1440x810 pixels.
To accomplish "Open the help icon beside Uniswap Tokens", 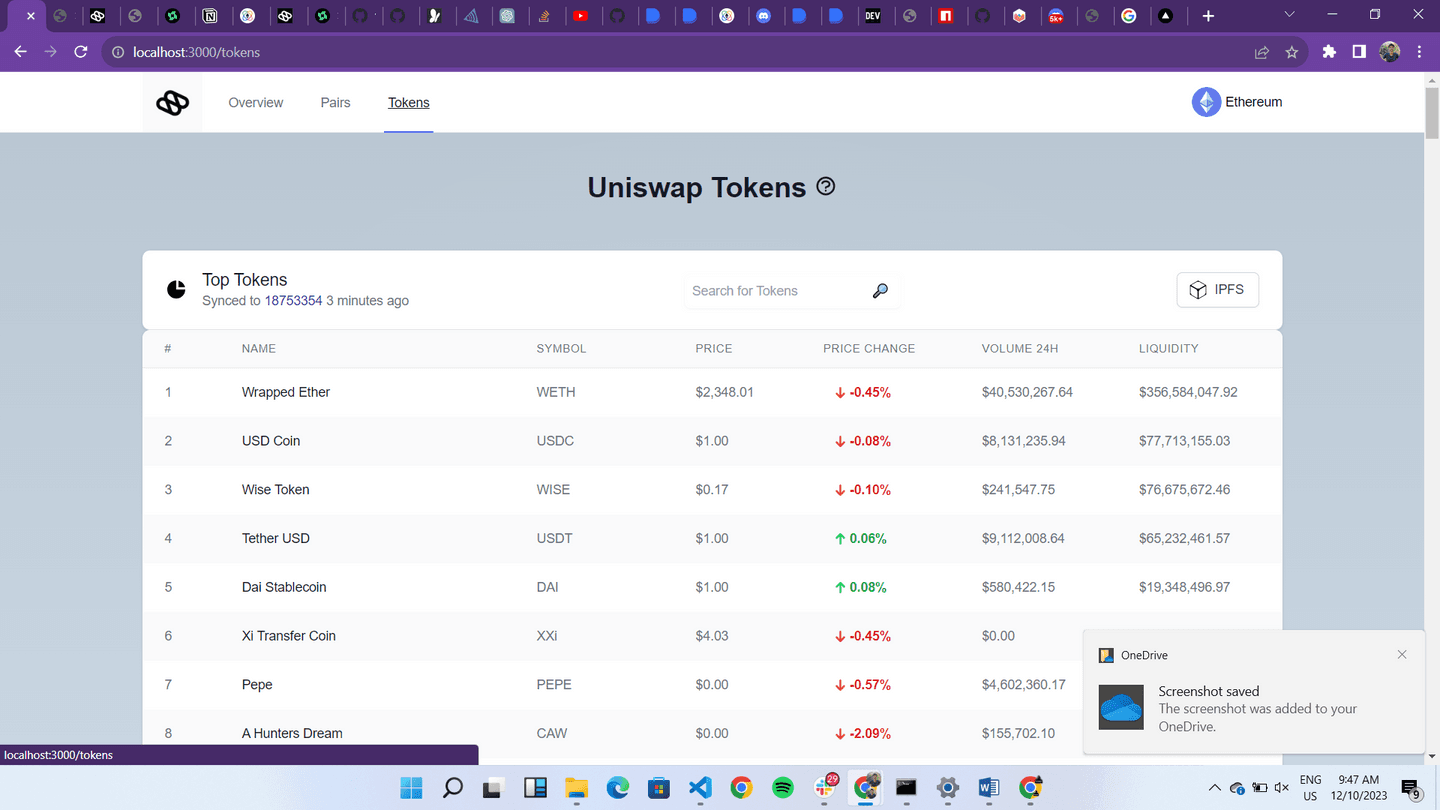I will point(826,186).
